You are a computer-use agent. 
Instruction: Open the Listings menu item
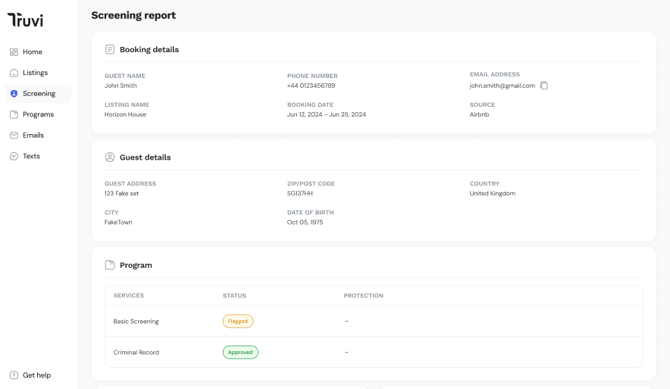coord(38,73)
